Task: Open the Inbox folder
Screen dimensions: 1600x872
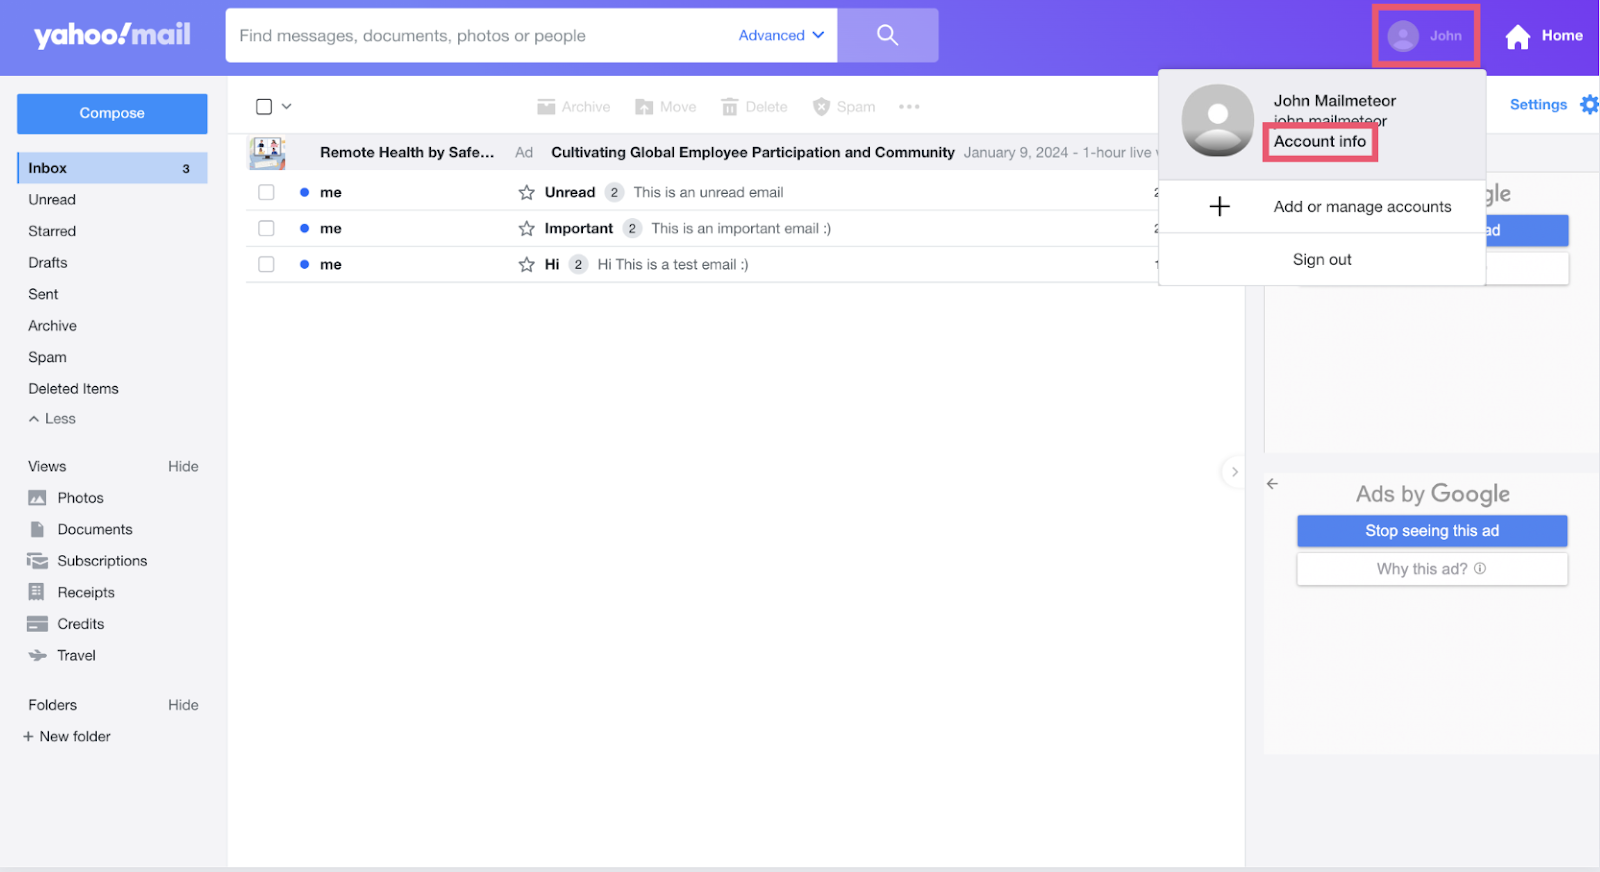Action: [112, 168]
